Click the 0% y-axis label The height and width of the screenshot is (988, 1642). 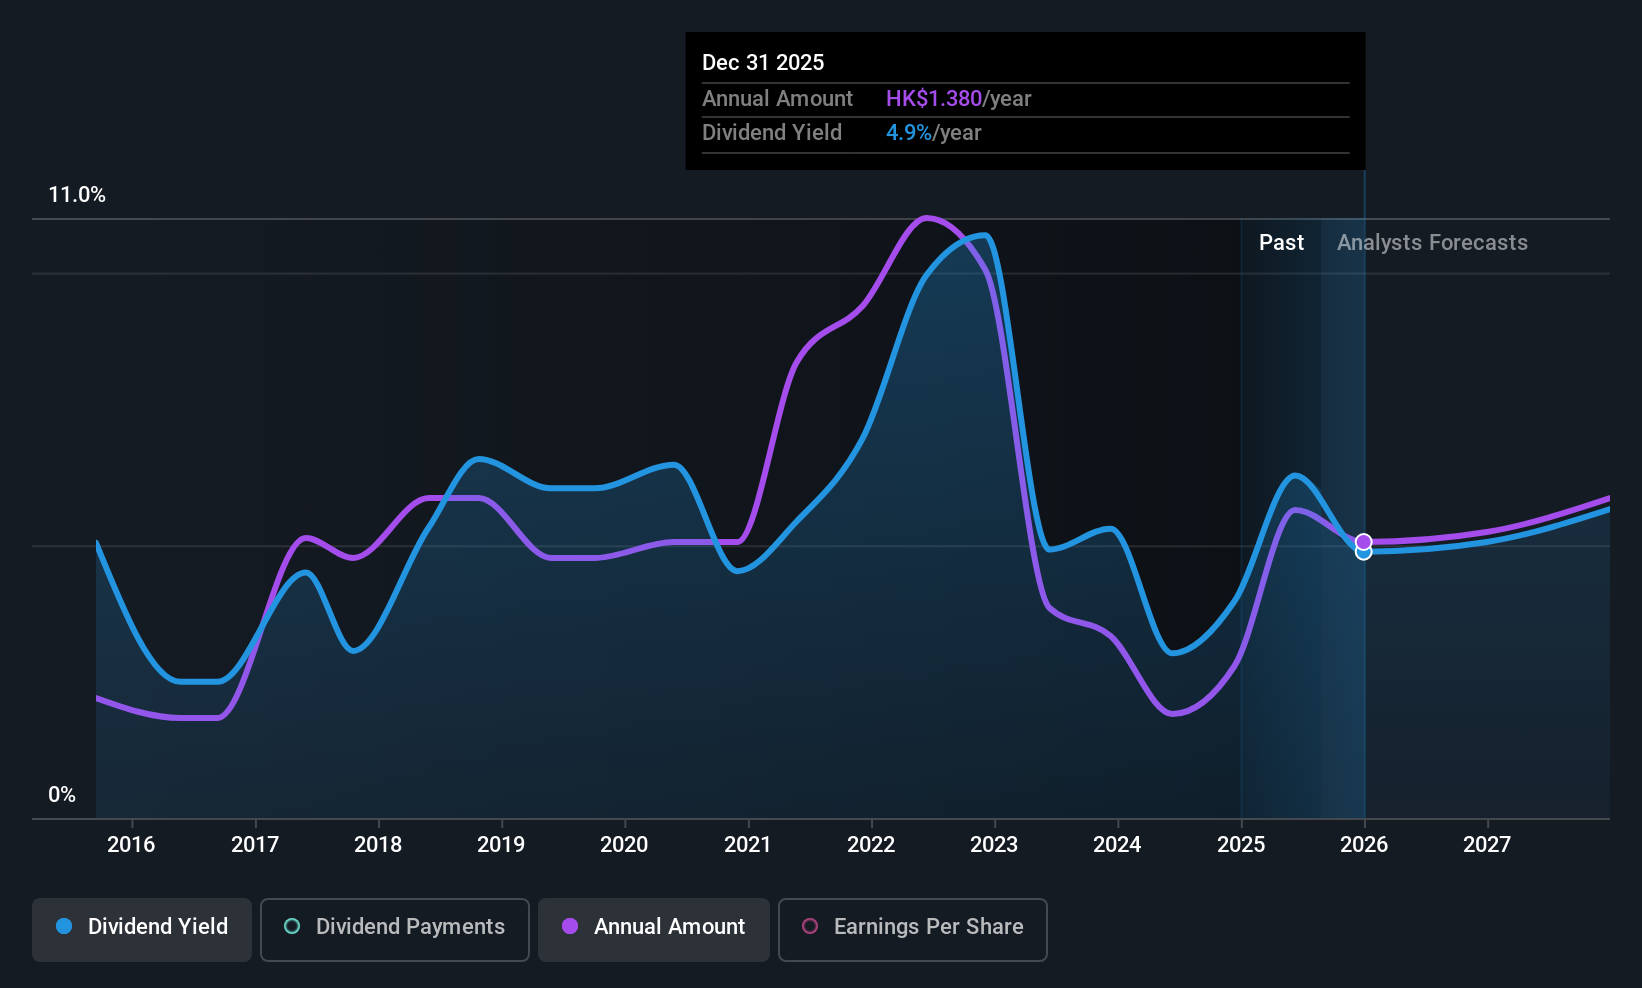(62, 795)
